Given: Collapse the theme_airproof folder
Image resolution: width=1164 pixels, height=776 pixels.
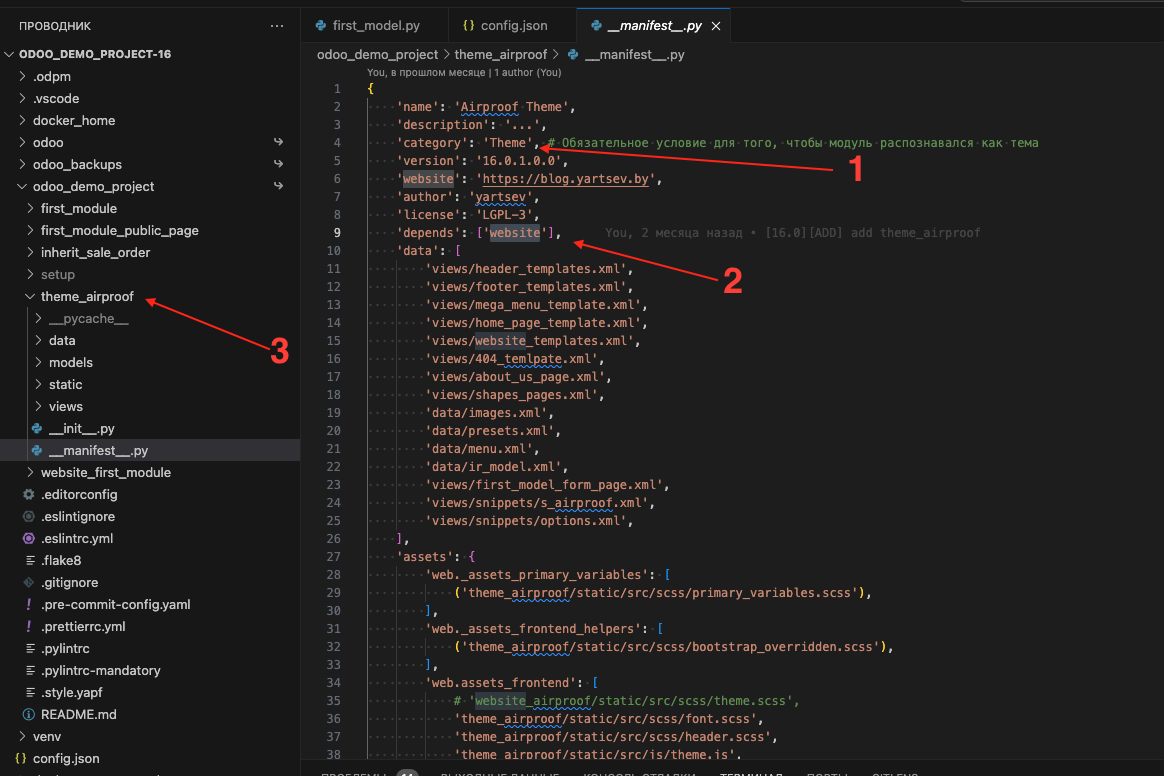Looking at the screenshot, I should [30, 296].
